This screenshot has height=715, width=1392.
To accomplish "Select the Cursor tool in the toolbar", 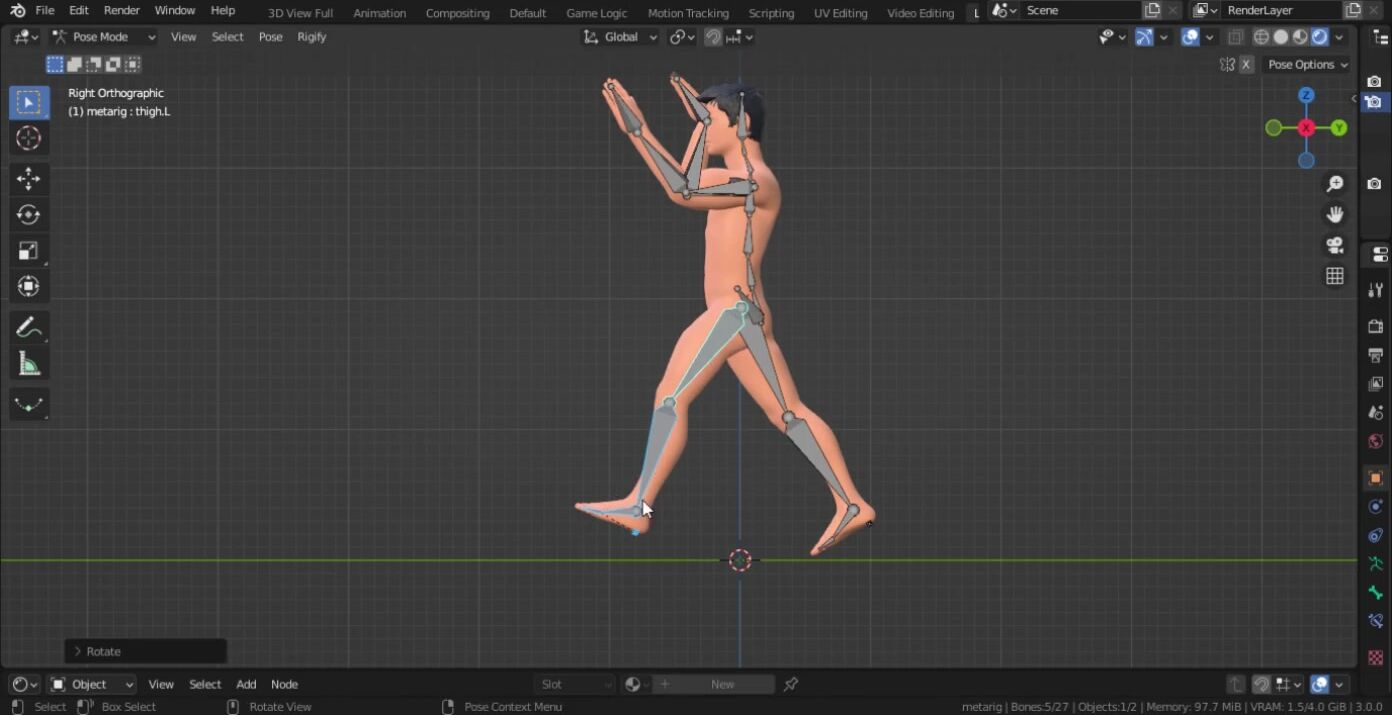I will [x=28, y=138].
